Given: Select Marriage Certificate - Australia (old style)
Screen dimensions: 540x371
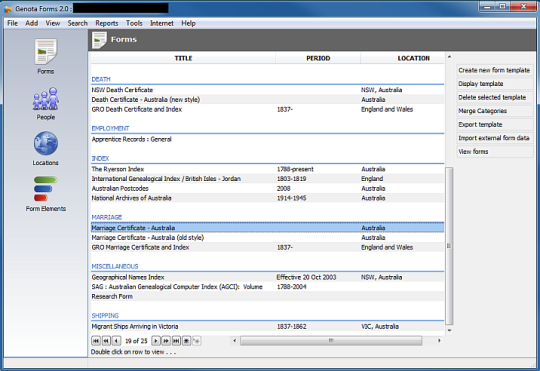Looking at the screenshot, I should click(x=267, y=238).
